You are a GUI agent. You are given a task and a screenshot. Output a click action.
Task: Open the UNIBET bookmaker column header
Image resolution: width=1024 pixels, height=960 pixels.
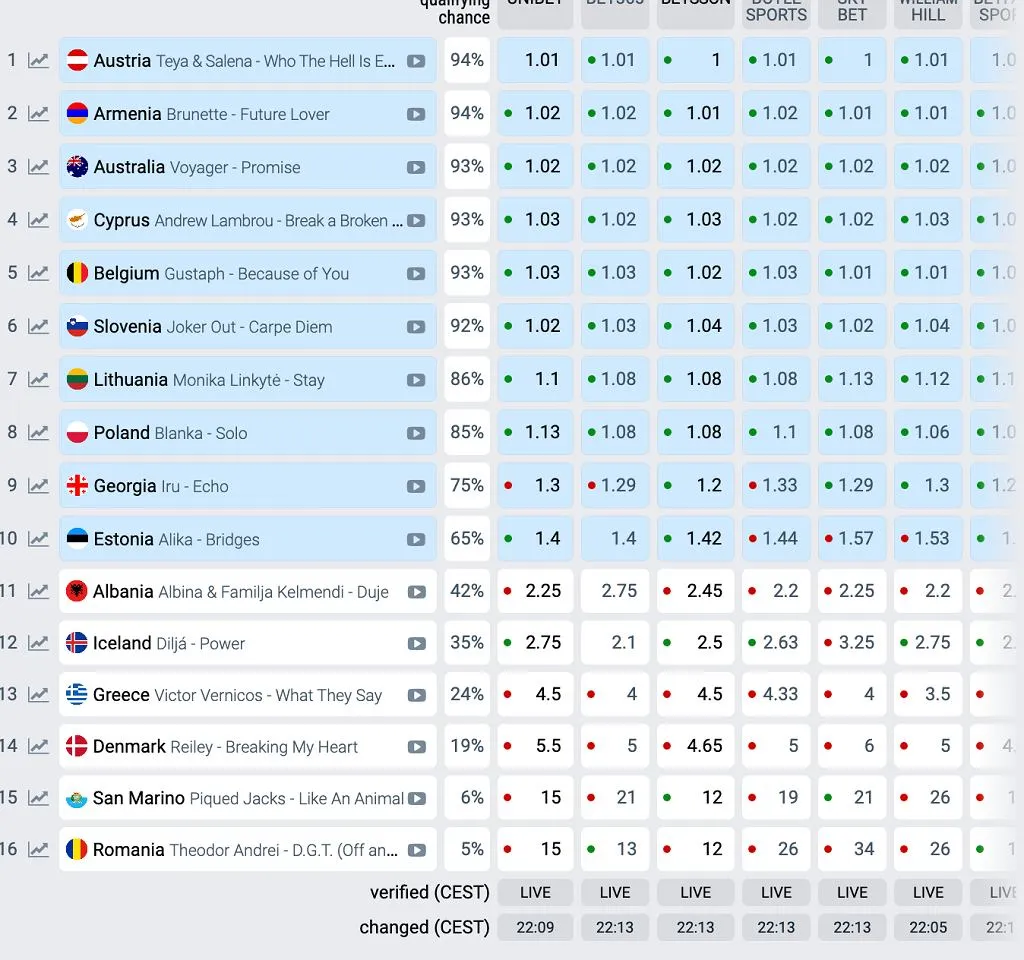click(x=535, y=8)
